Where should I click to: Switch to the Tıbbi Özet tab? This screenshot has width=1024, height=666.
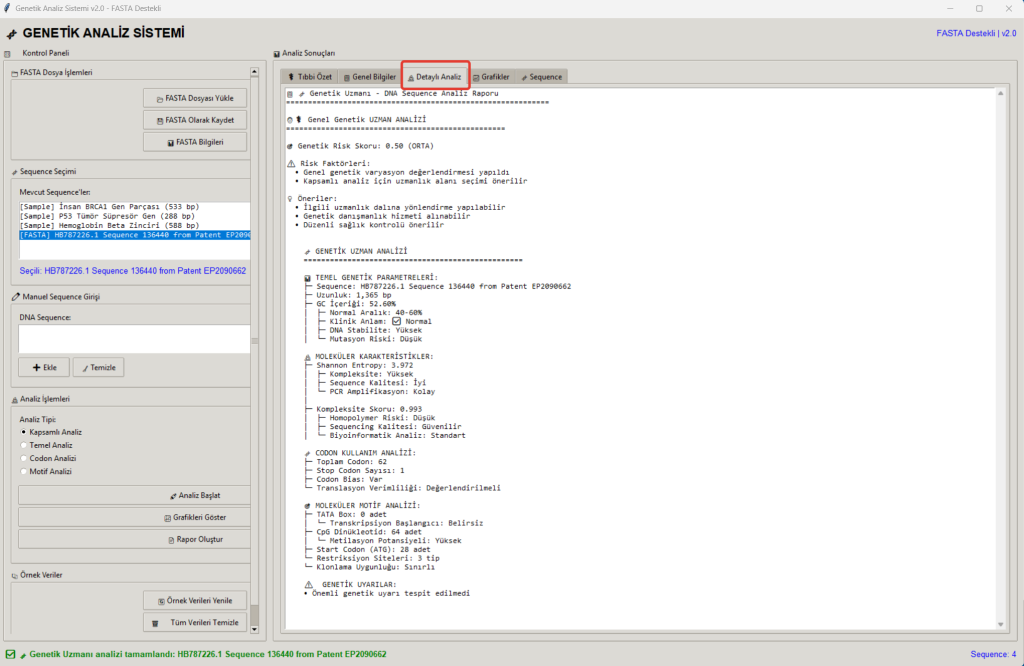tap(308, 76)
